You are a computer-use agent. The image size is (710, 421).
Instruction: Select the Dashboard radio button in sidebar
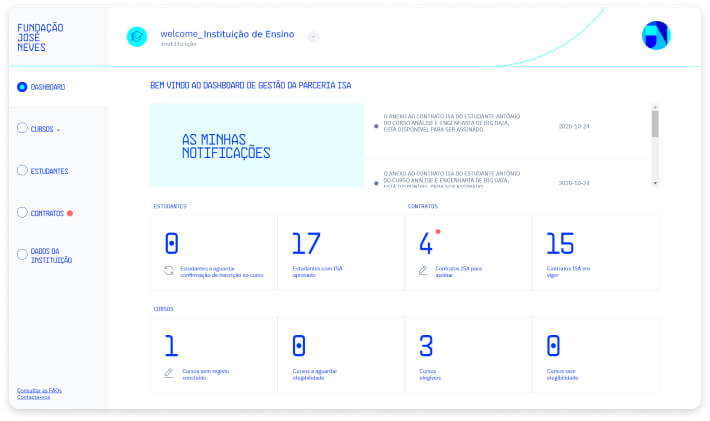pyautogui.click(x=22, y=87)
